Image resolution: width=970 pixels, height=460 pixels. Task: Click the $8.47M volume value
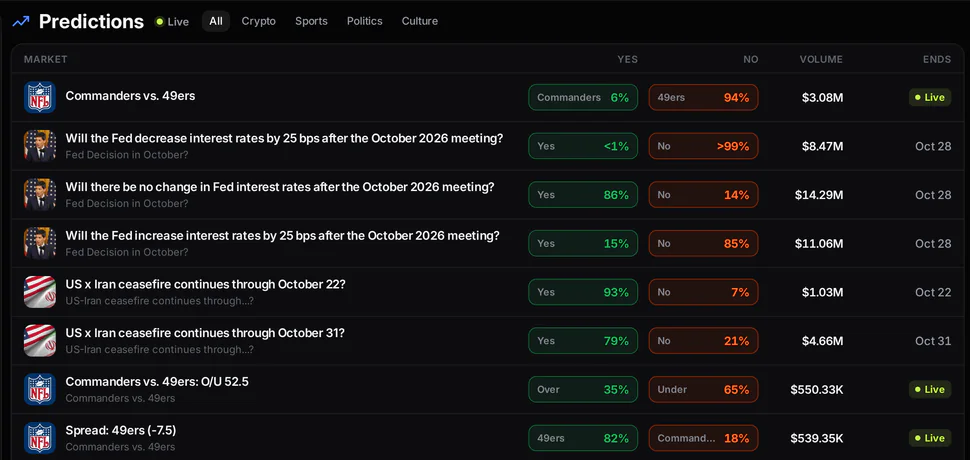pos(822,147)
